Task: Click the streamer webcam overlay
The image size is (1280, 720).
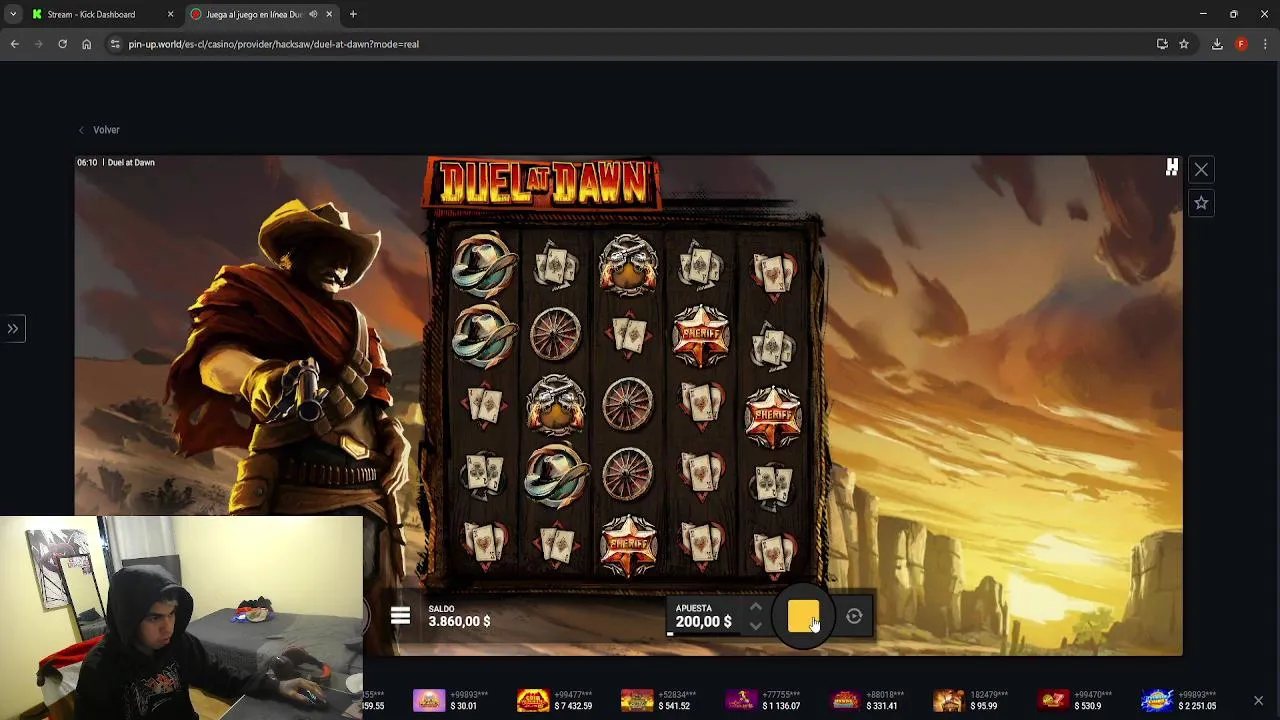Action: [x=181, y=617]
